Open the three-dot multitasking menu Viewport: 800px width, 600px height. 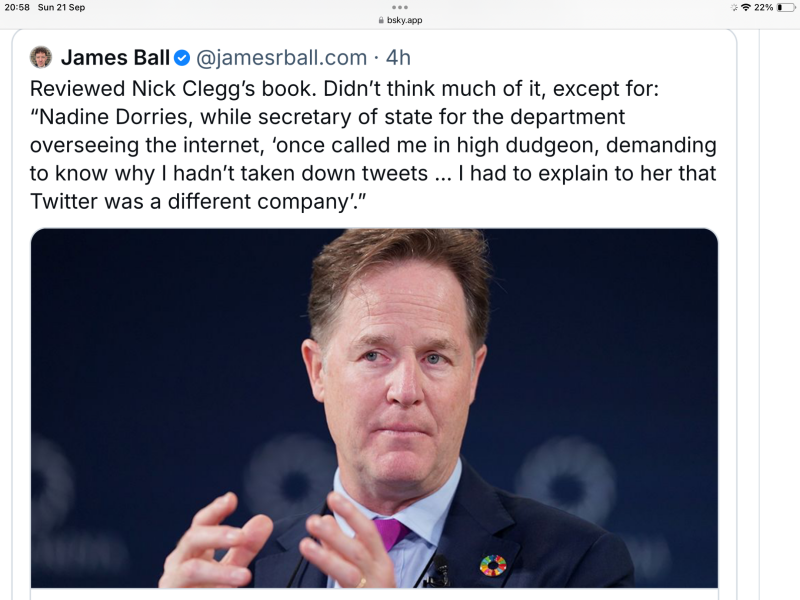400,7
